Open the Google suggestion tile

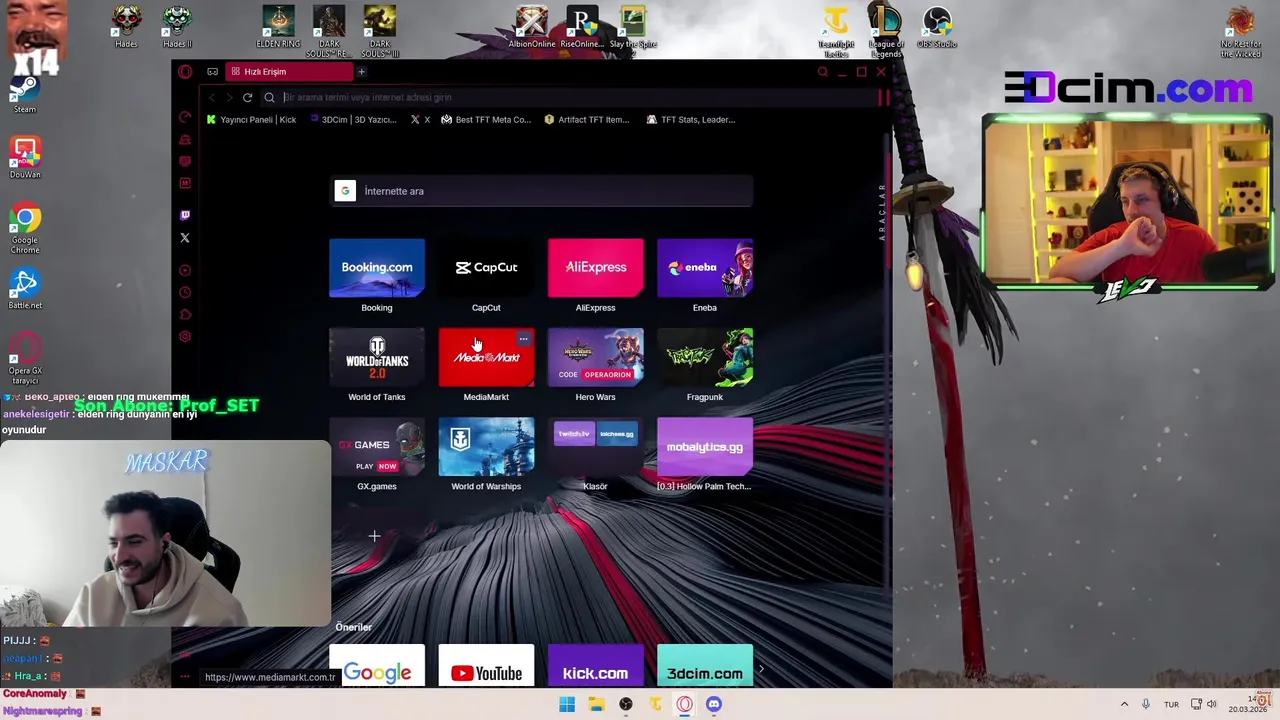click(x=377, y=667)
